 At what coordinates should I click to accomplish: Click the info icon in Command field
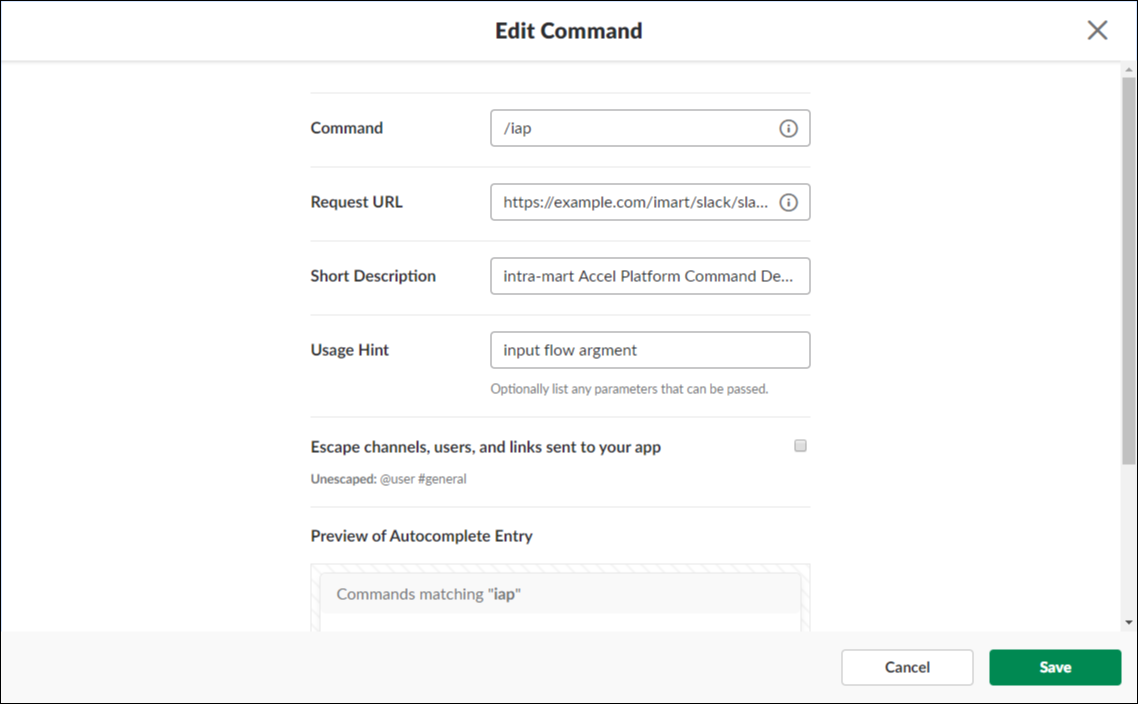point(788,129)
